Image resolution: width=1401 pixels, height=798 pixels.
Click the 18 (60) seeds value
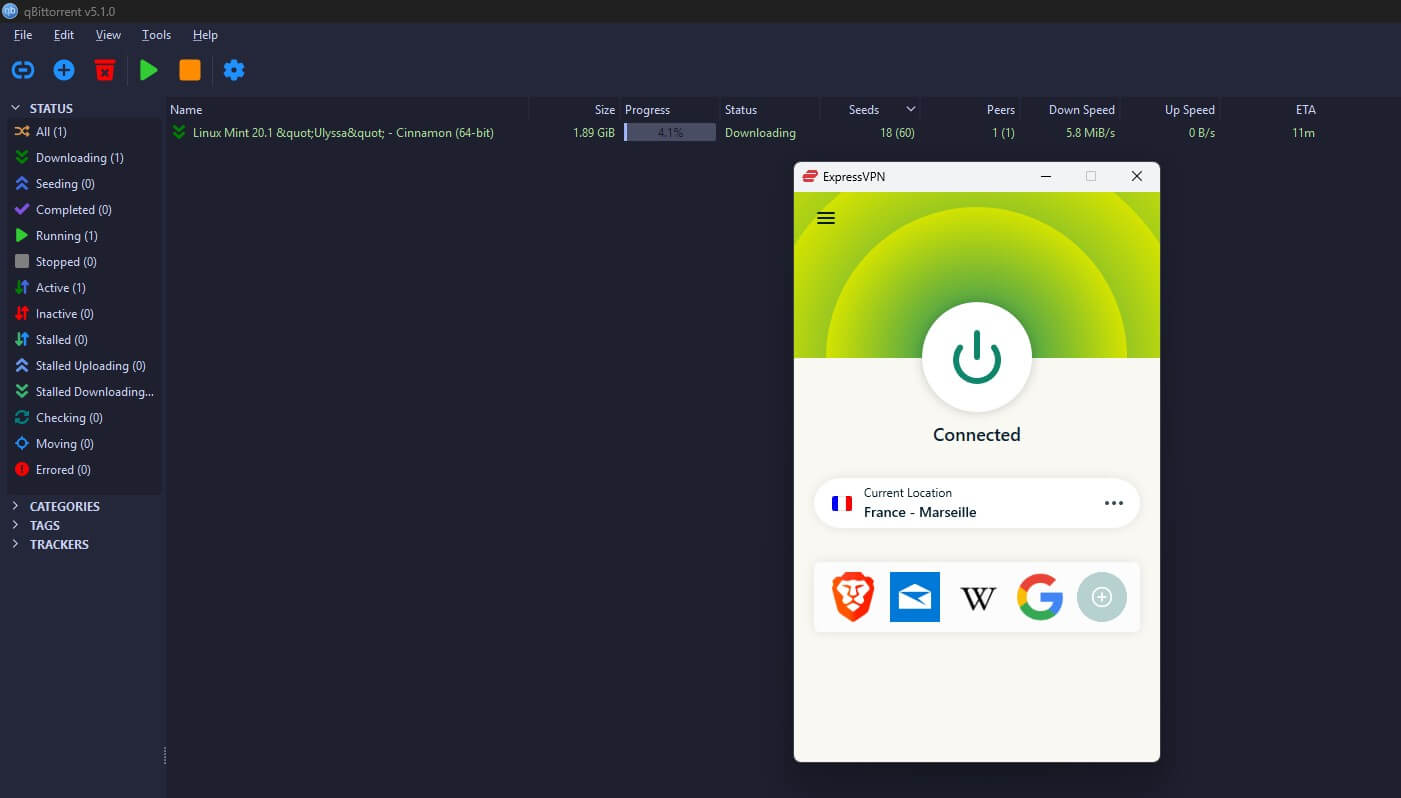tap(897, 133)
